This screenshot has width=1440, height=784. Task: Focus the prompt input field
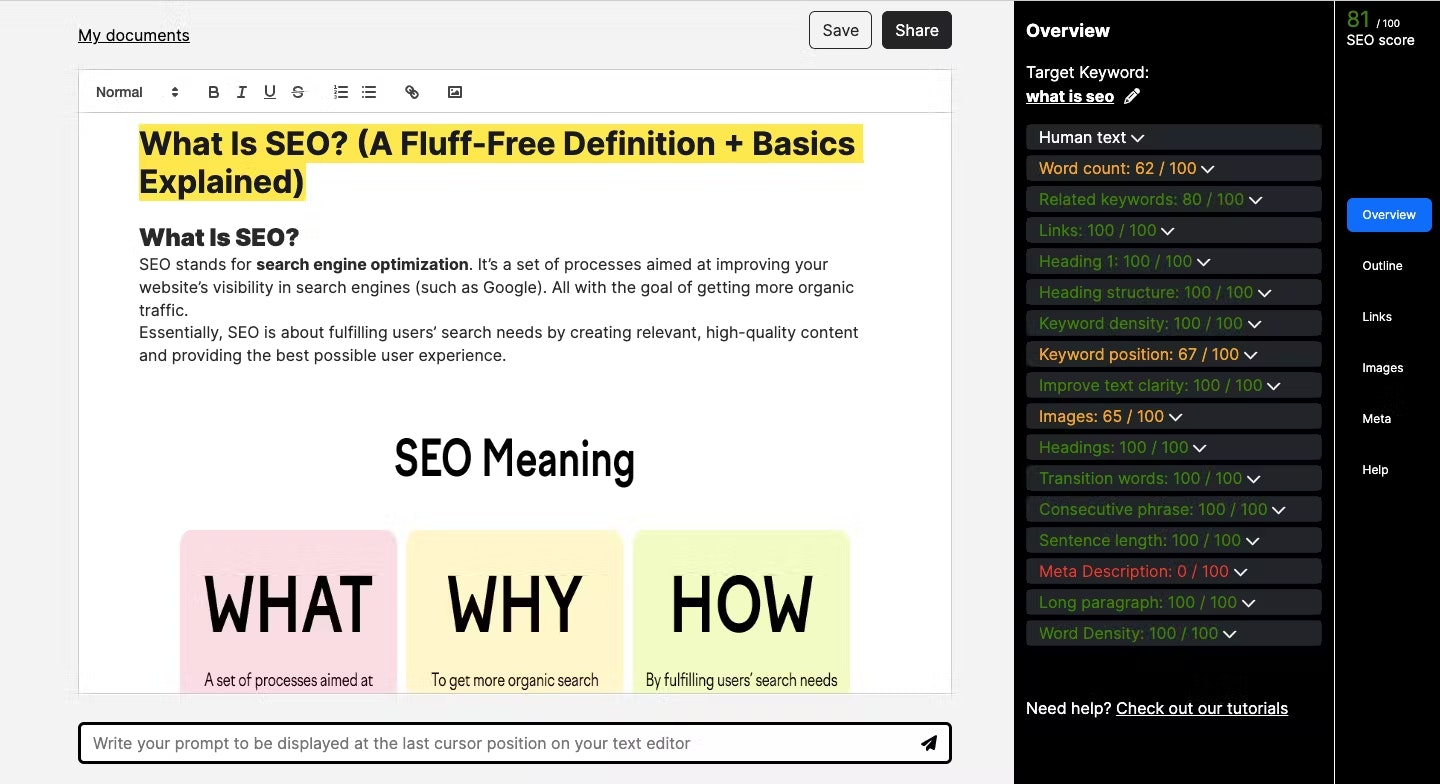pyautogui.click(x=515, y=743)
